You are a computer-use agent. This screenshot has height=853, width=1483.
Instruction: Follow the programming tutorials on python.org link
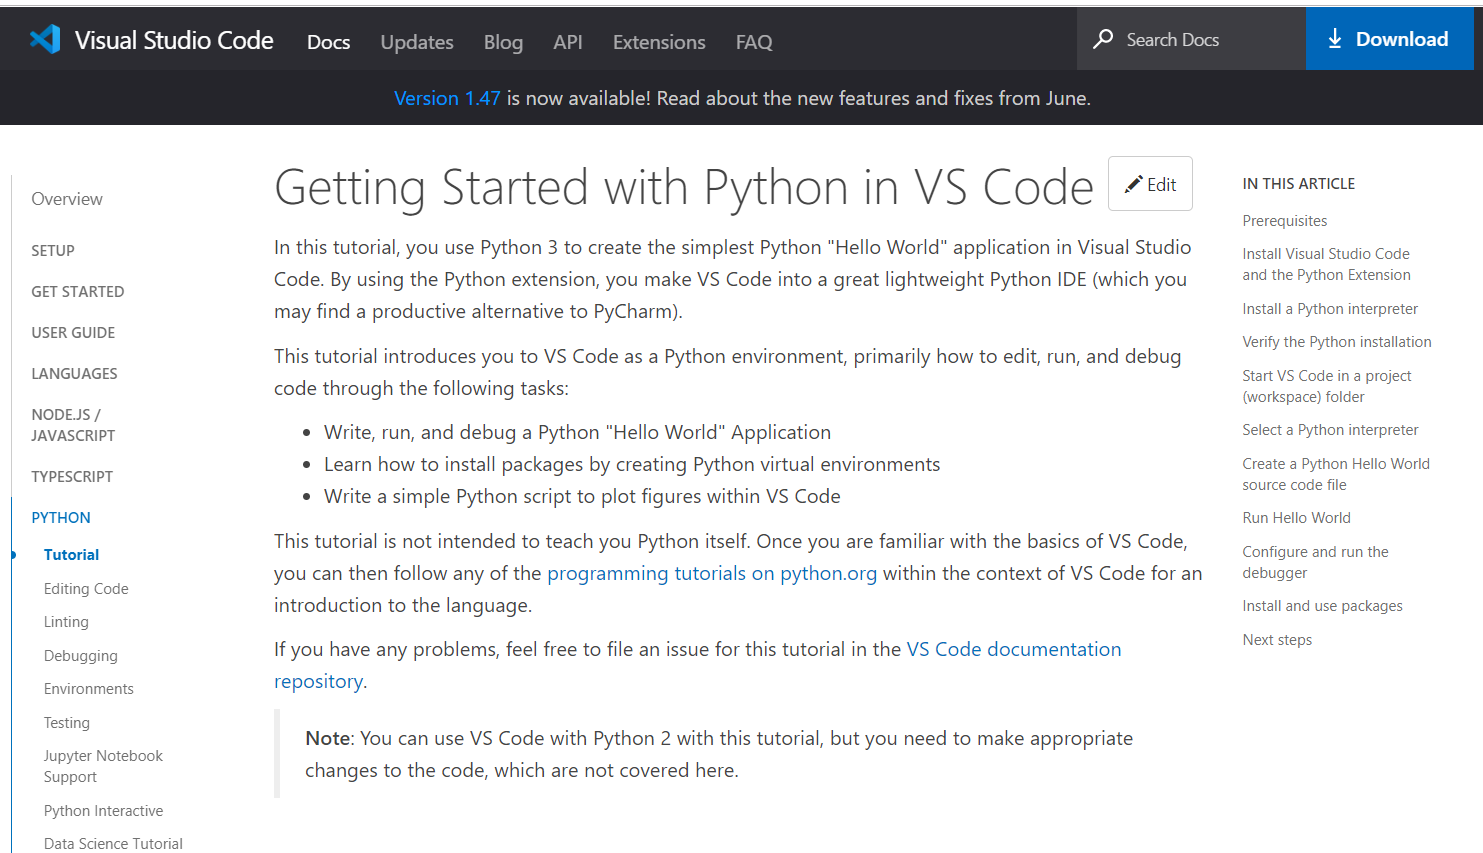[712, 573]
